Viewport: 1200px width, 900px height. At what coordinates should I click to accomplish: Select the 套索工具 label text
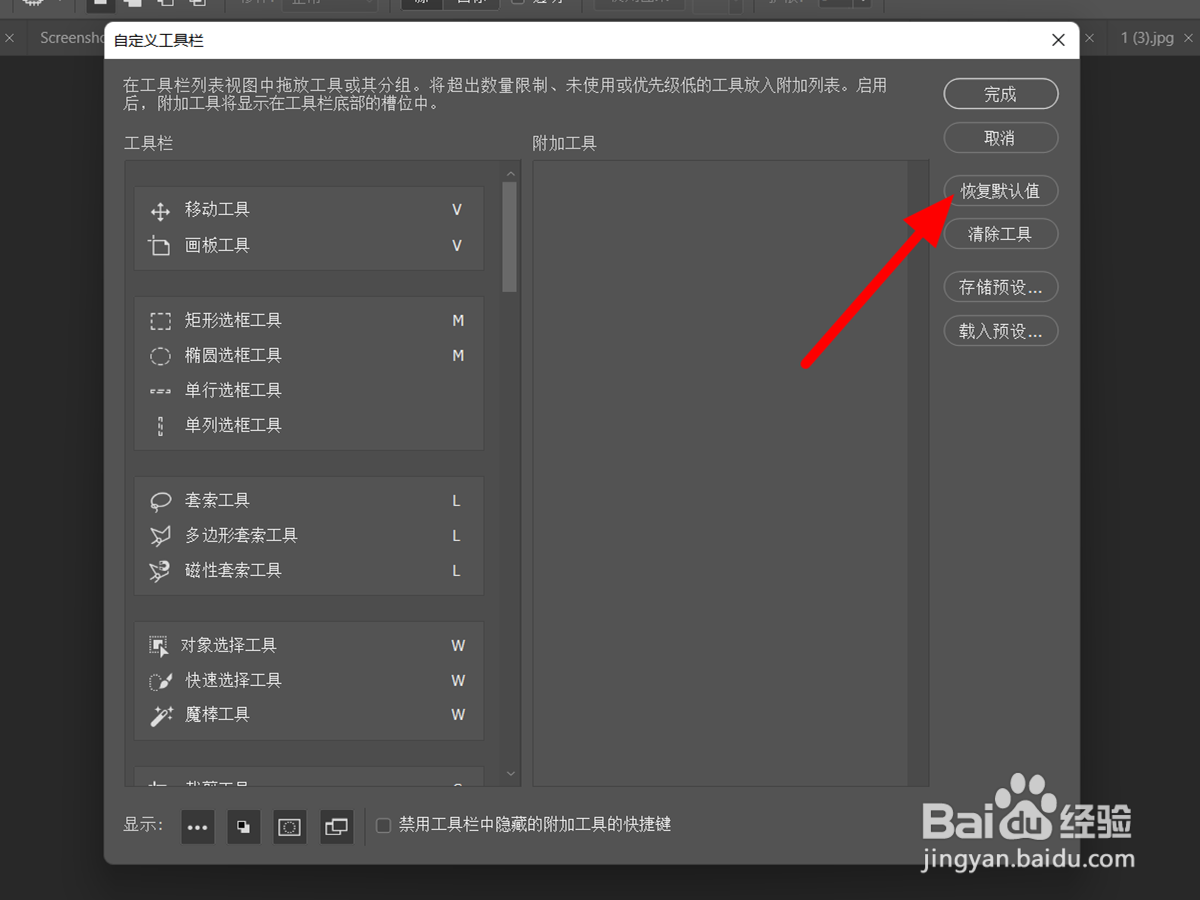coord(217,501)
